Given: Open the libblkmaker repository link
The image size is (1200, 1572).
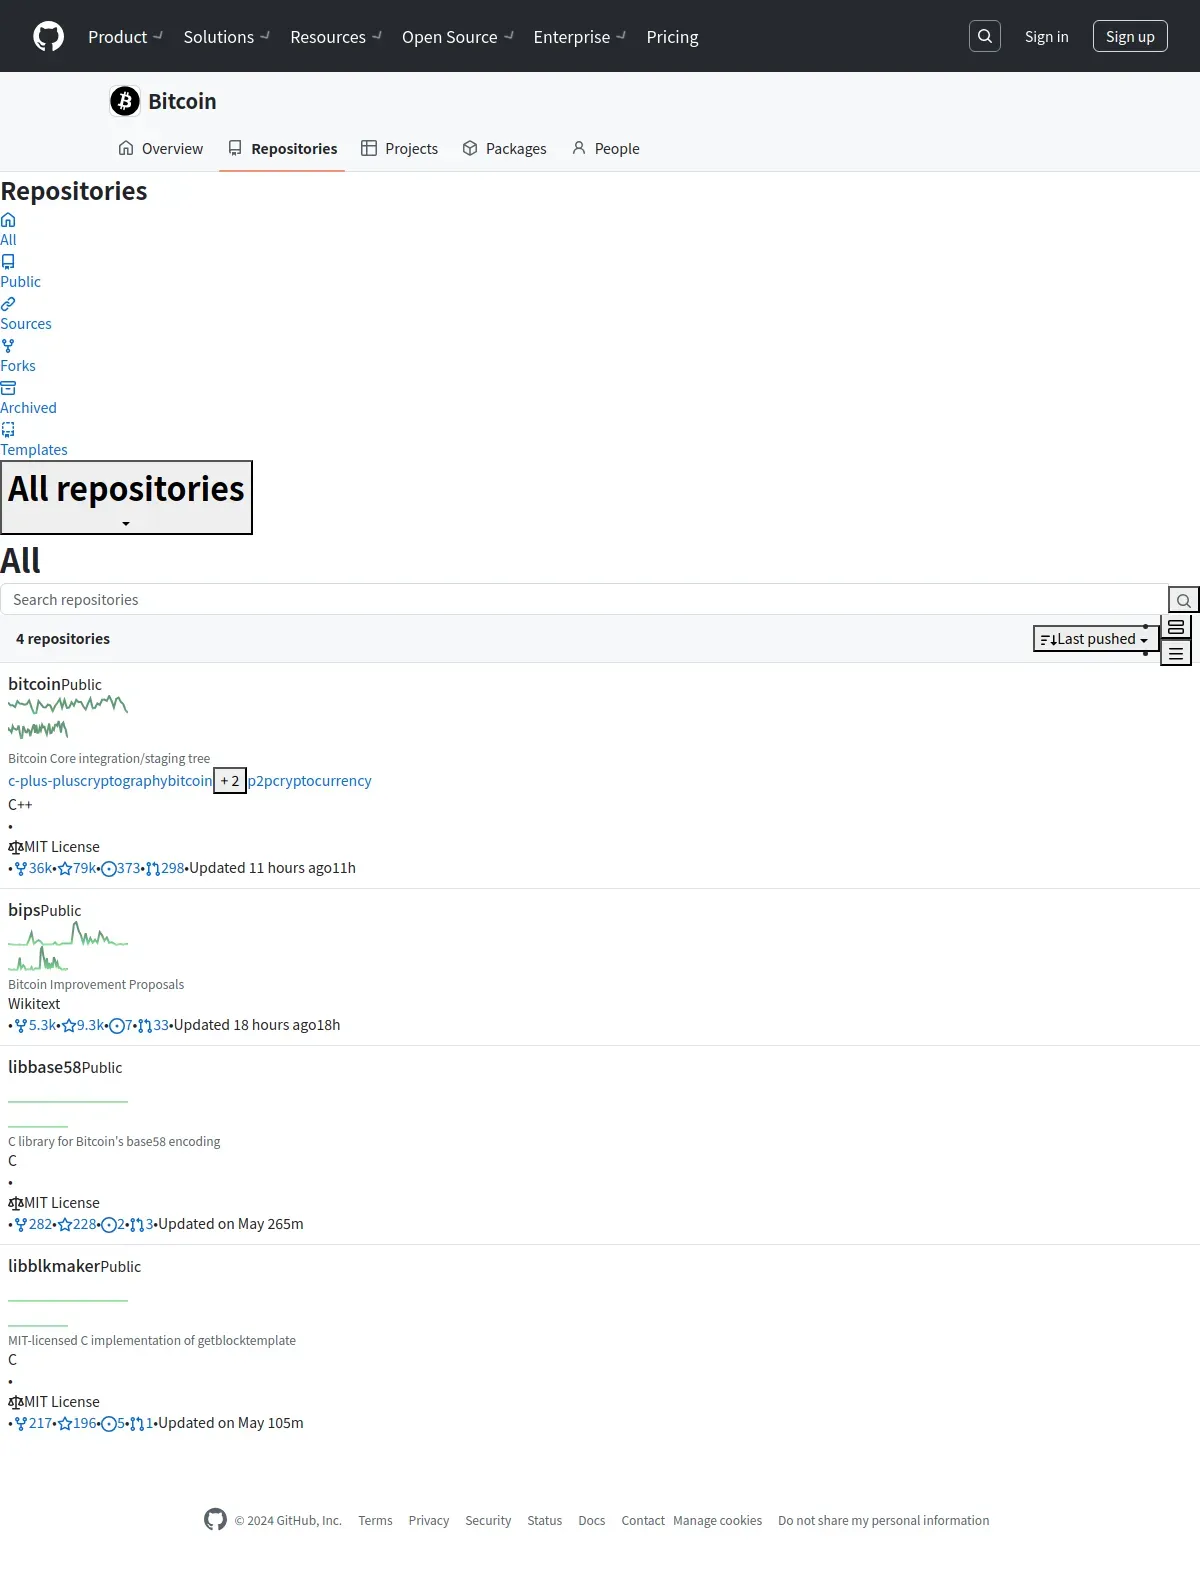Looking at the screenshot, I should pyautogui.click(x=54, y=1266).
